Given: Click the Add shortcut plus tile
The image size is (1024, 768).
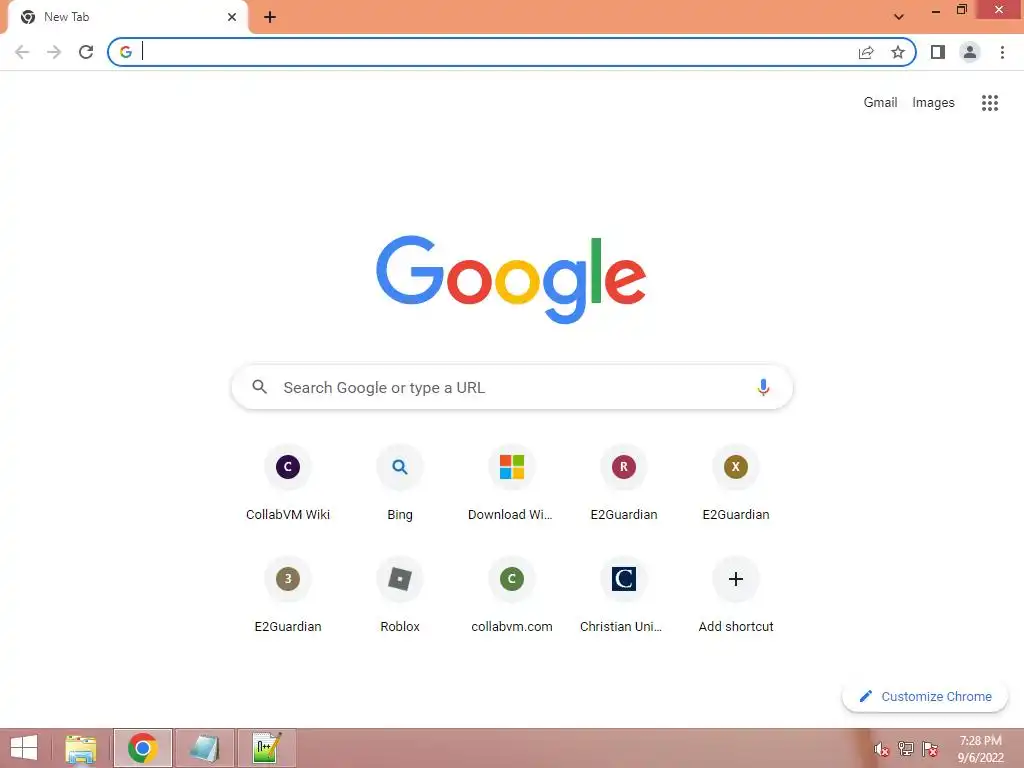Looking at the screenshot, I should pos(736,595).
